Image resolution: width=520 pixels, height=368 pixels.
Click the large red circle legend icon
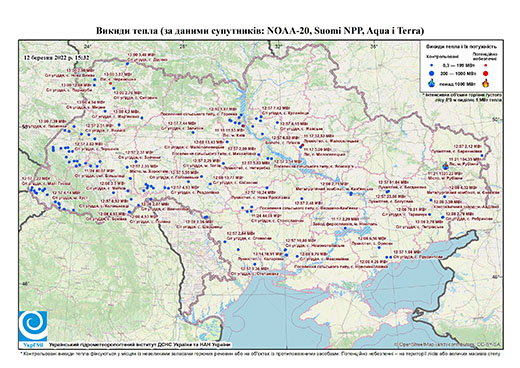click(486, 73)
